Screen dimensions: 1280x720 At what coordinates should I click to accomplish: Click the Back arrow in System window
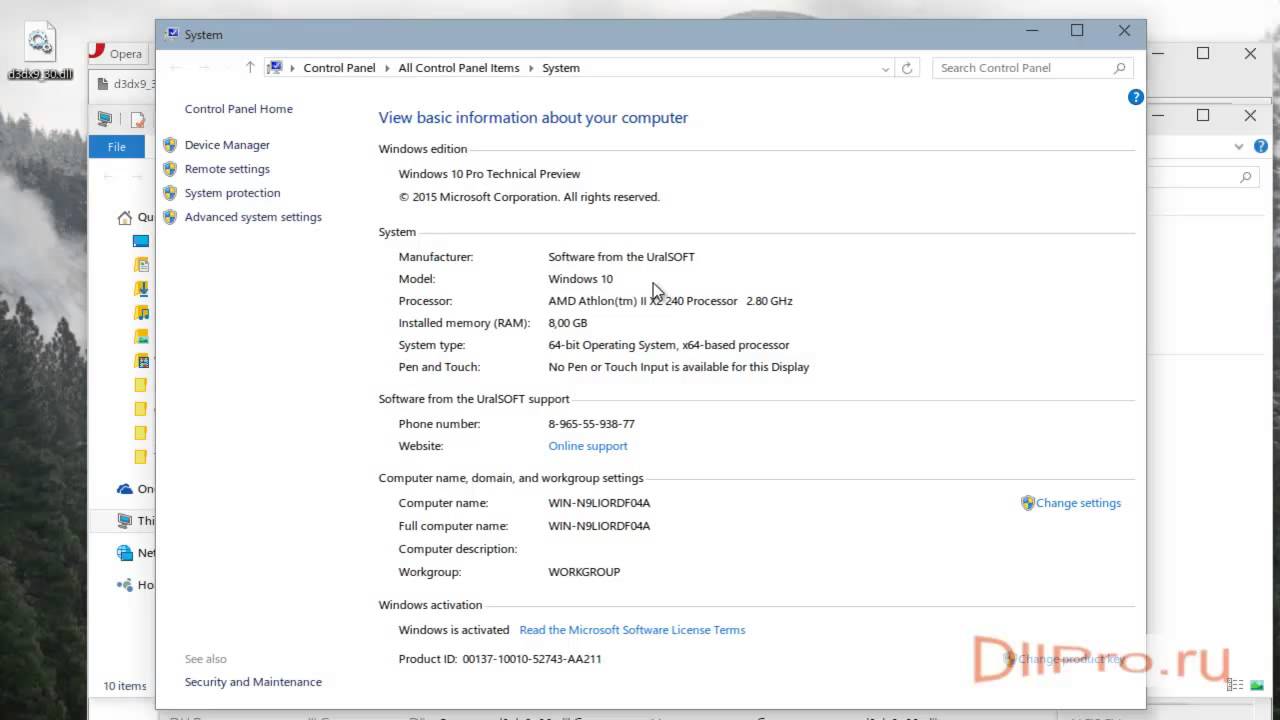click(x=176, y=68)
